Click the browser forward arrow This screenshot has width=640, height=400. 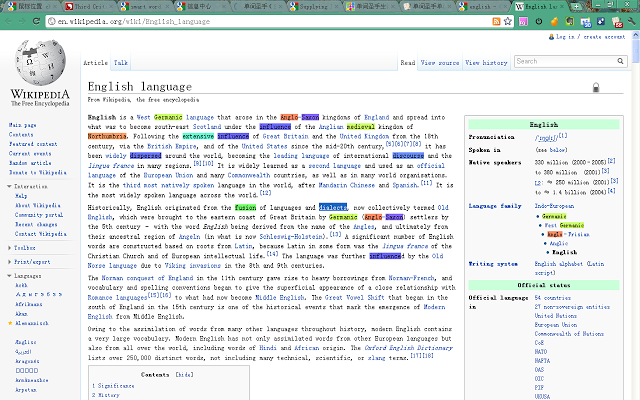click(22, 21)
